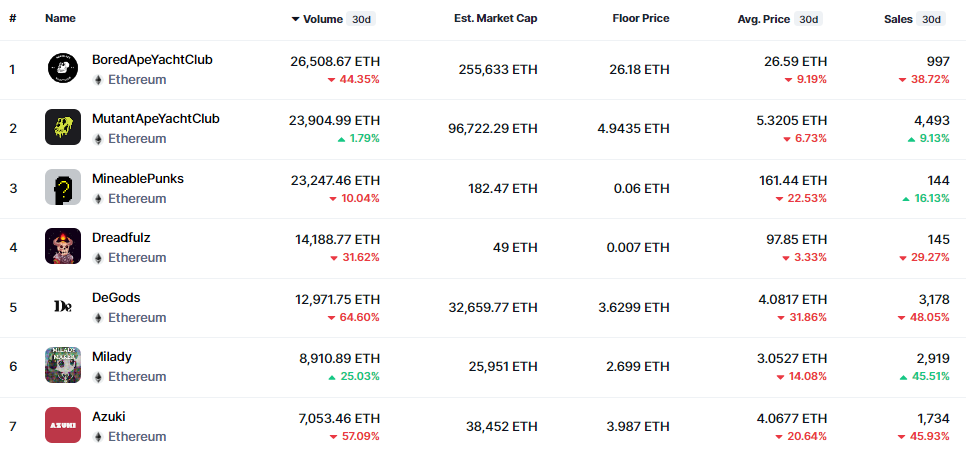Sort by the Name column header
The image size is (966, 456).
[60, 18]
